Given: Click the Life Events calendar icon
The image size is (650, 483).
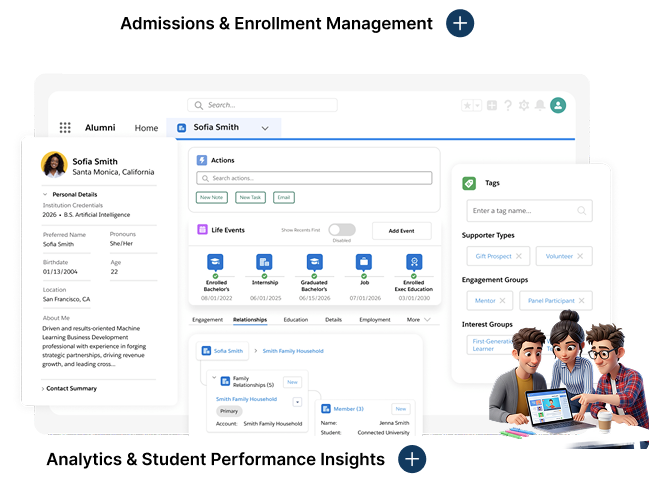Looking at the screenshot, I should click(x=202, y=229).
